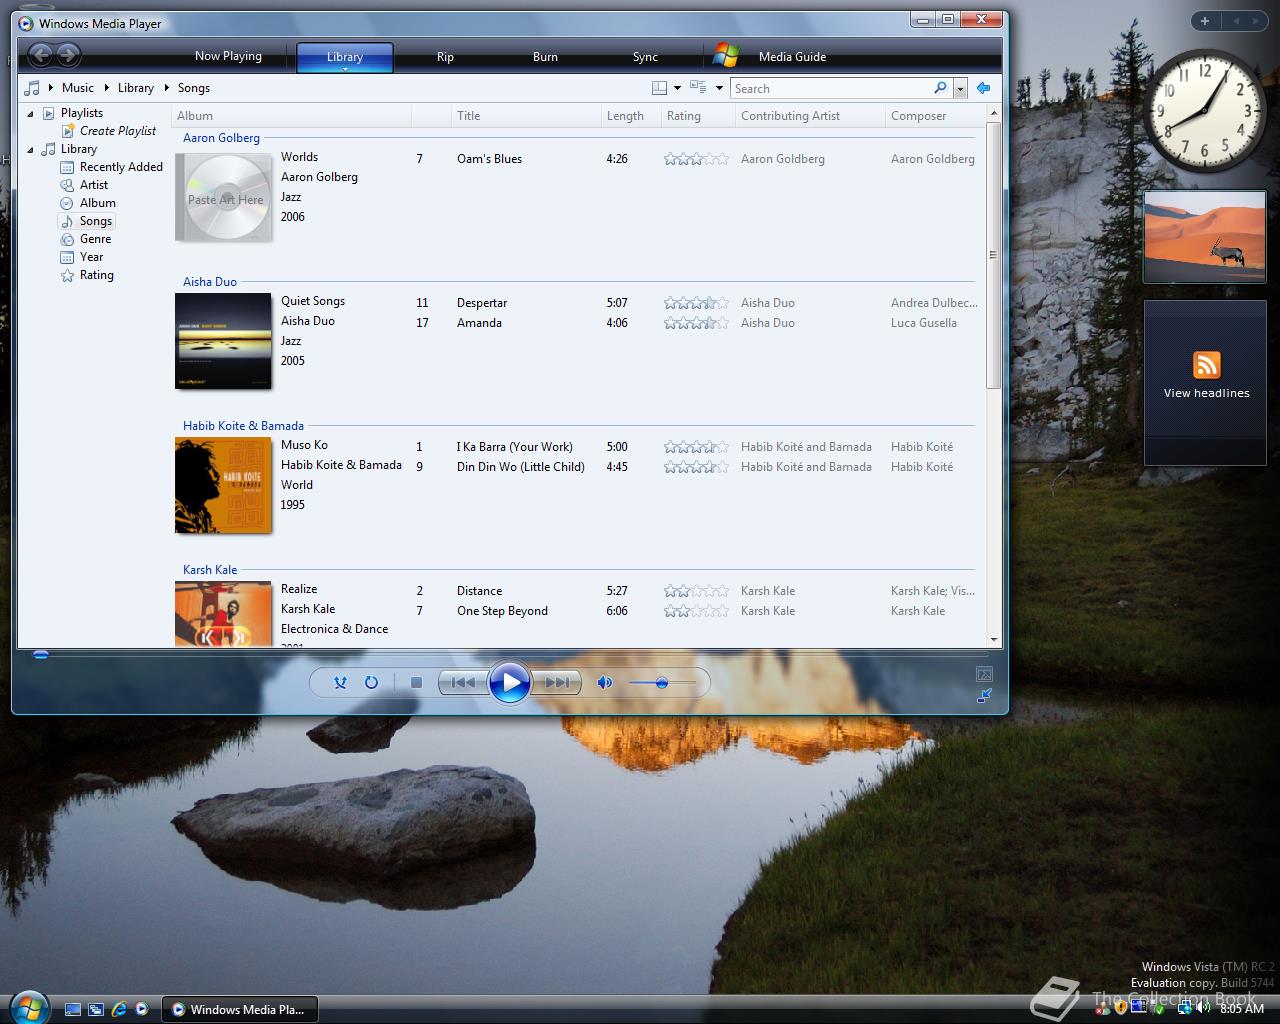Switch to compact mode icon
Viewport: 1280px width, 1024px height.
(984, 695)
